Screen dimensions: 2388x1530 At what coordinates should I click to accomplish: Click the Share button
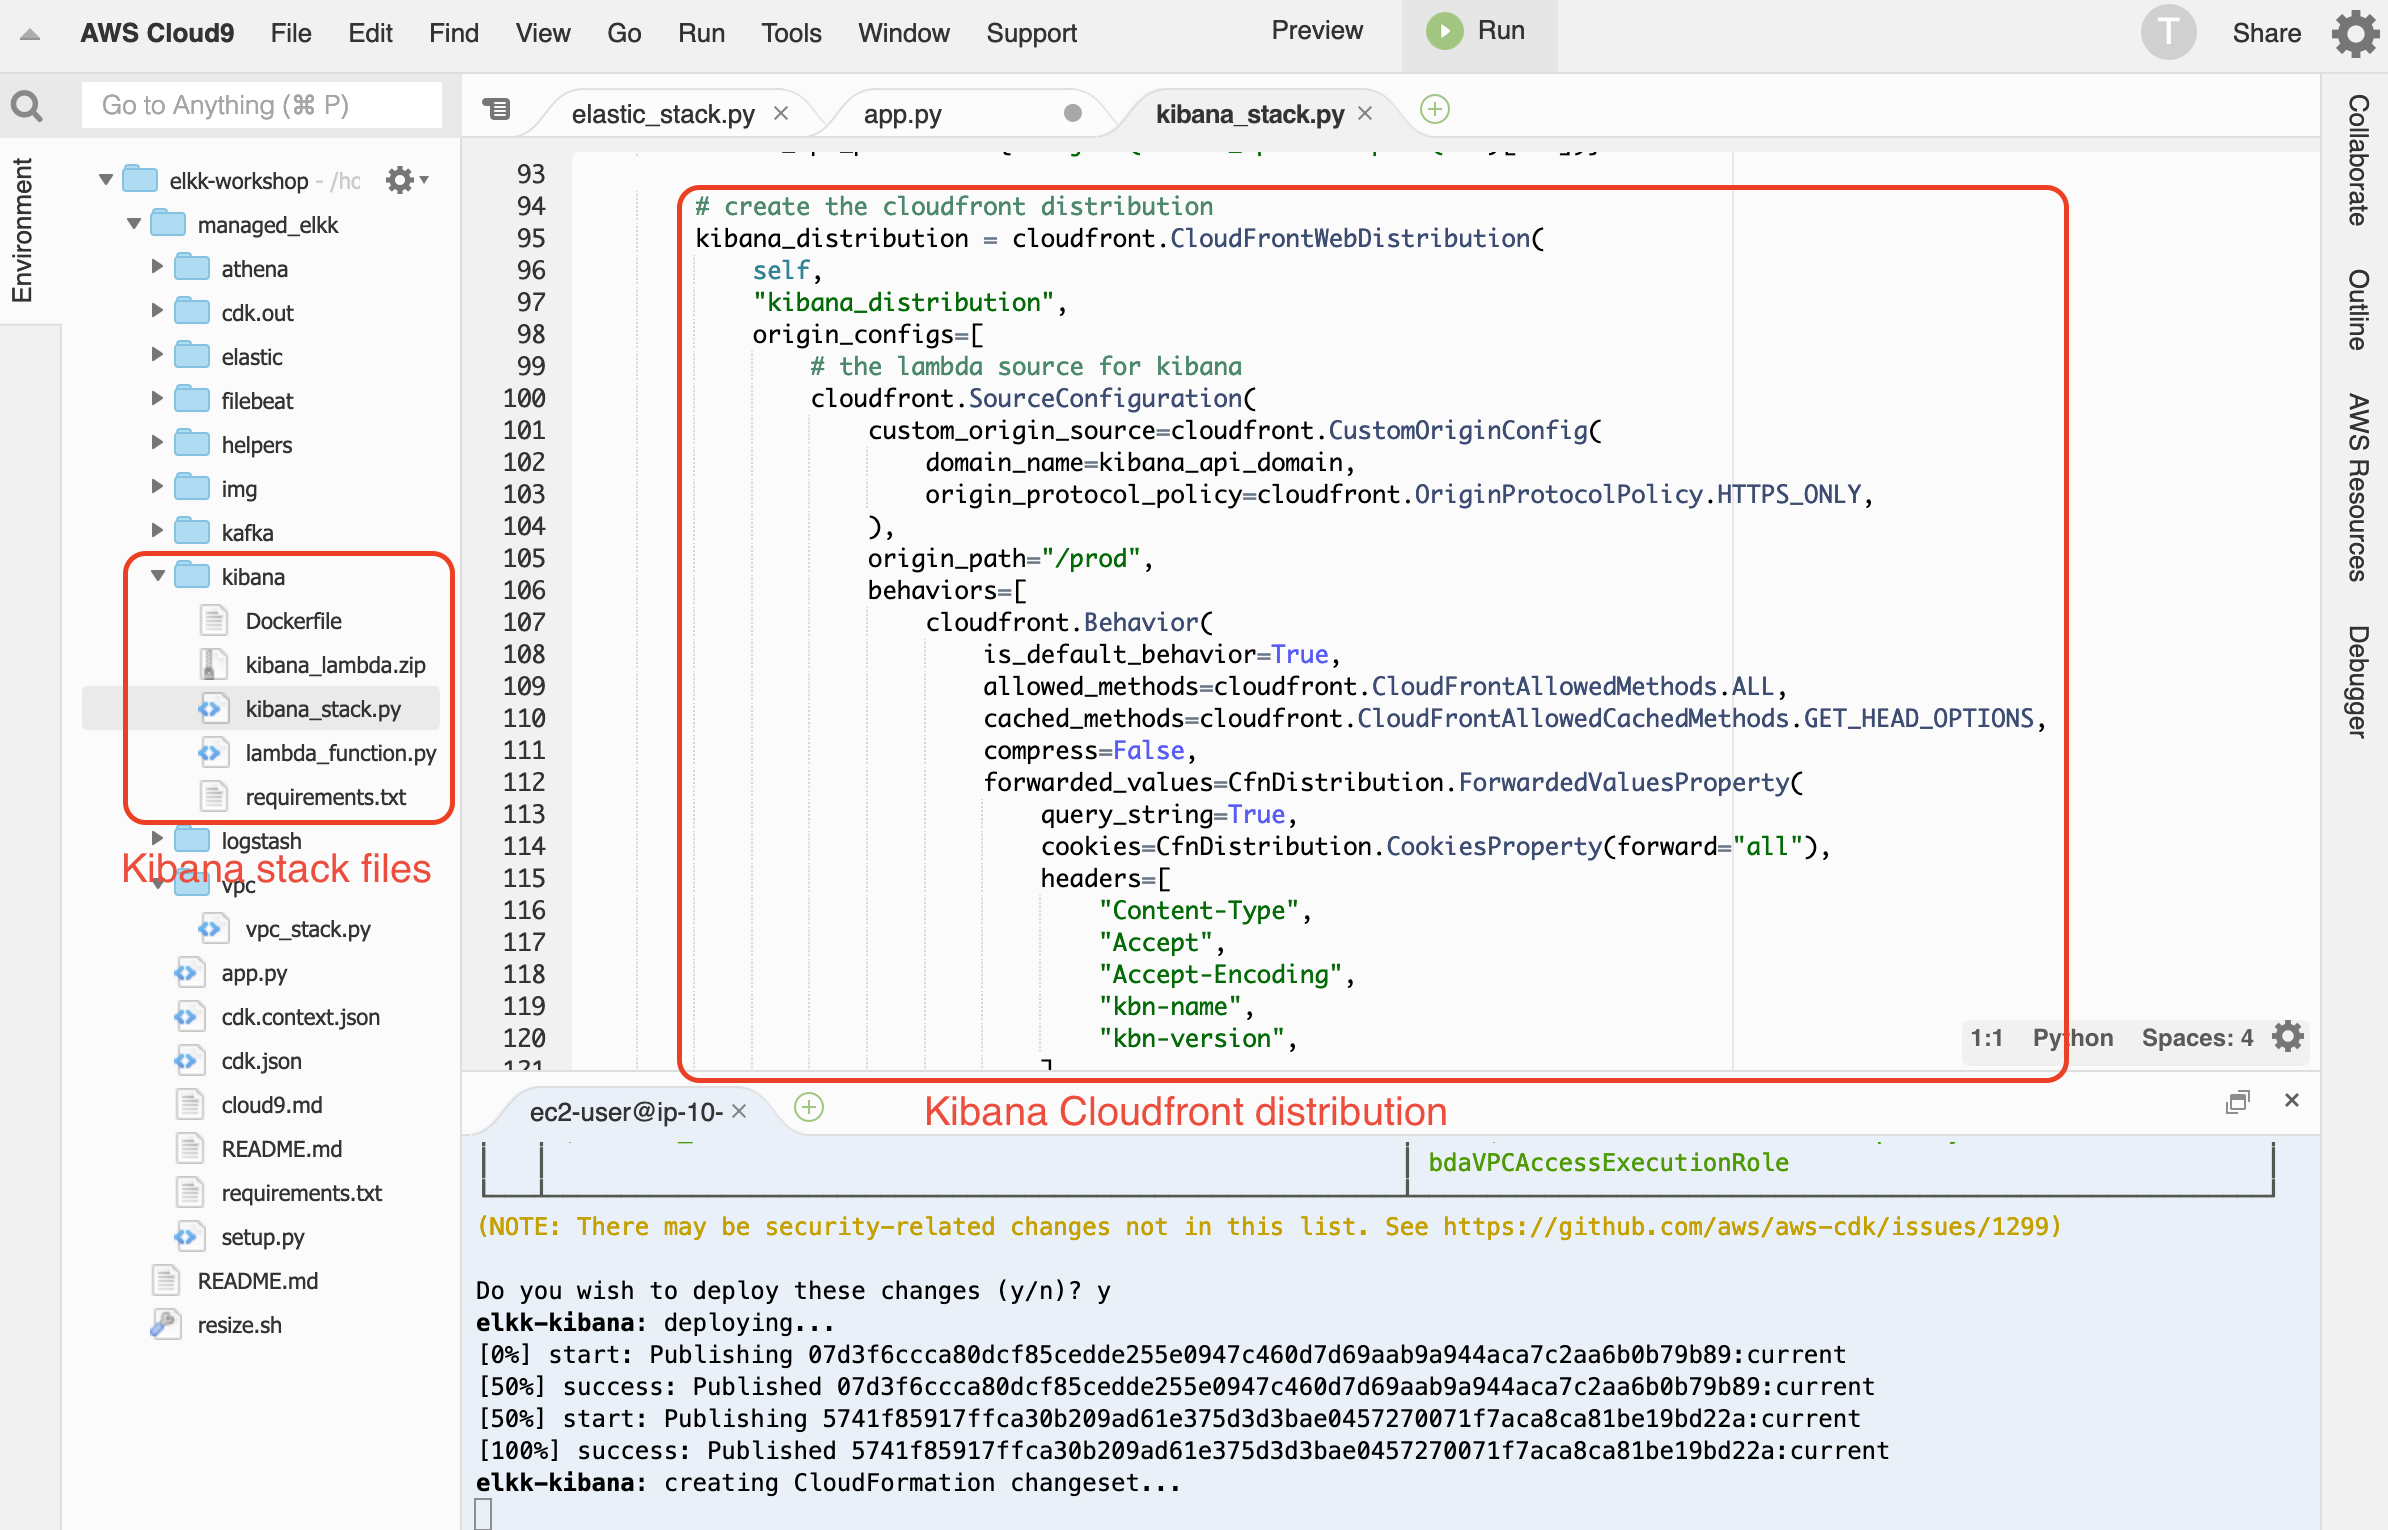click(x=2266, y=33)
